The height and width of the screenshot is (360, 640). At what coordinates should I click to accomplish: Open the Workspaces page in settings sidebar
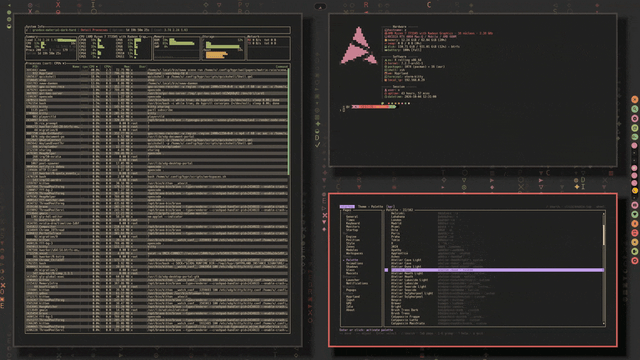[354, 253]
